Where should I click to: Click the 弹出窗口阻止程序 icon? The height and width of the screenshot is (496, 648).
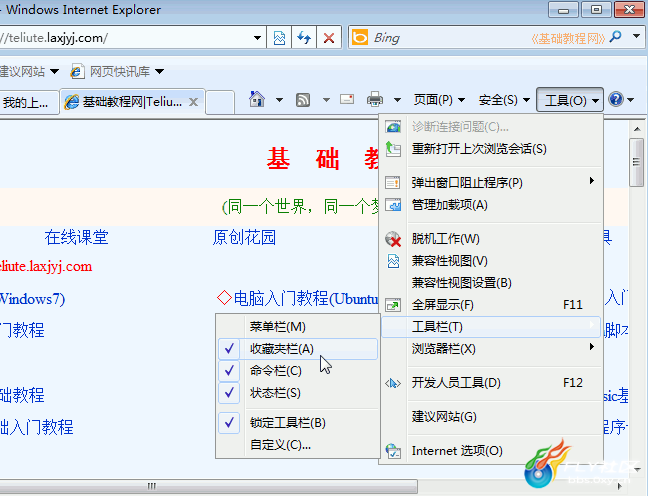click(393, 182)
